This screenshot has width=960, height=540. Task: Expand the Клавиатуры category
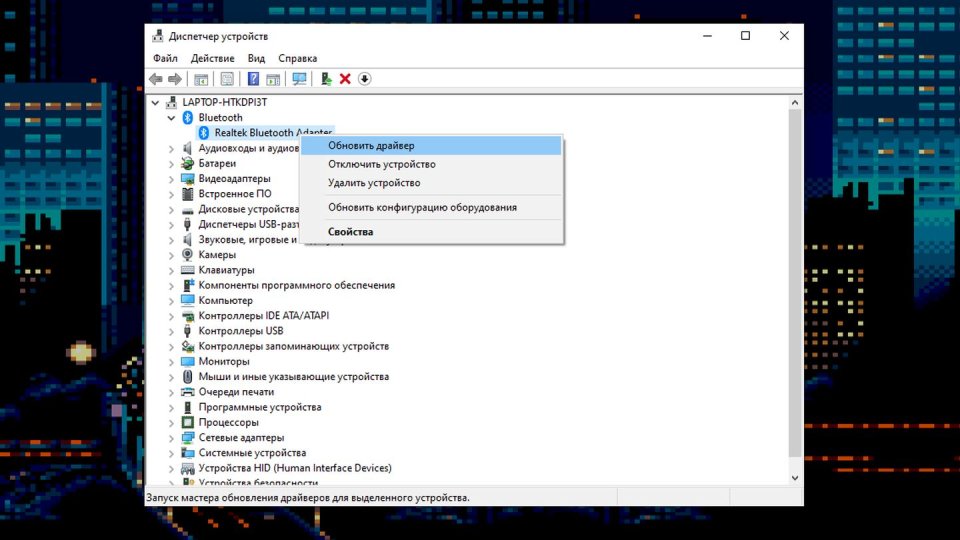pos(172,270)
